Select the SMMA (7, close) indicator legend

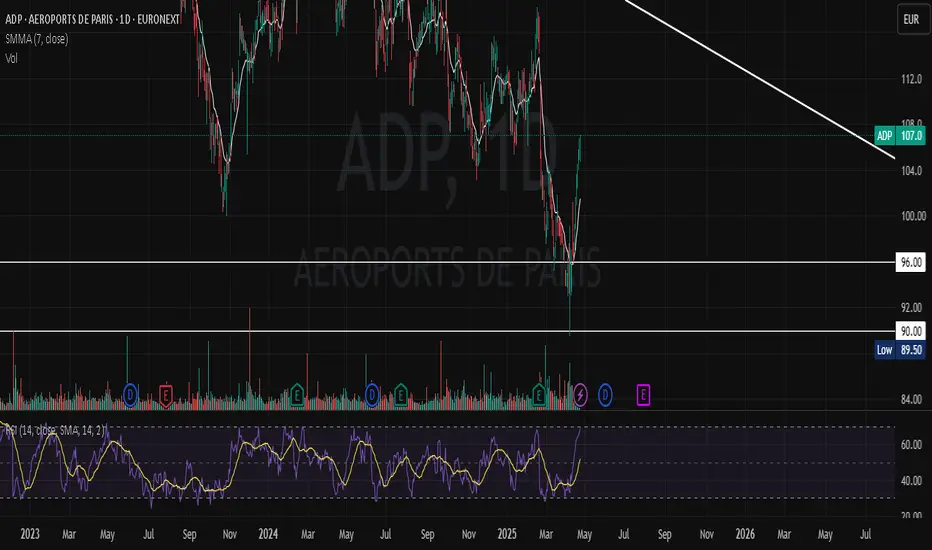[37, 39]
